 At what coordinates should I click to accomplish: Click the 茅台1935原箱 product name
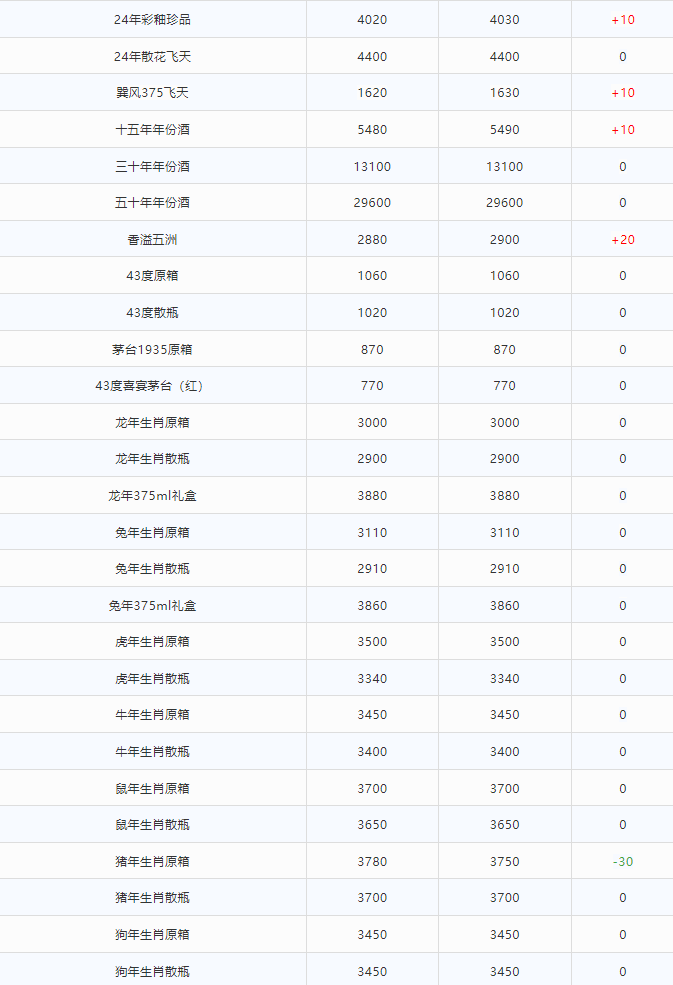click(x=152, y=349)
